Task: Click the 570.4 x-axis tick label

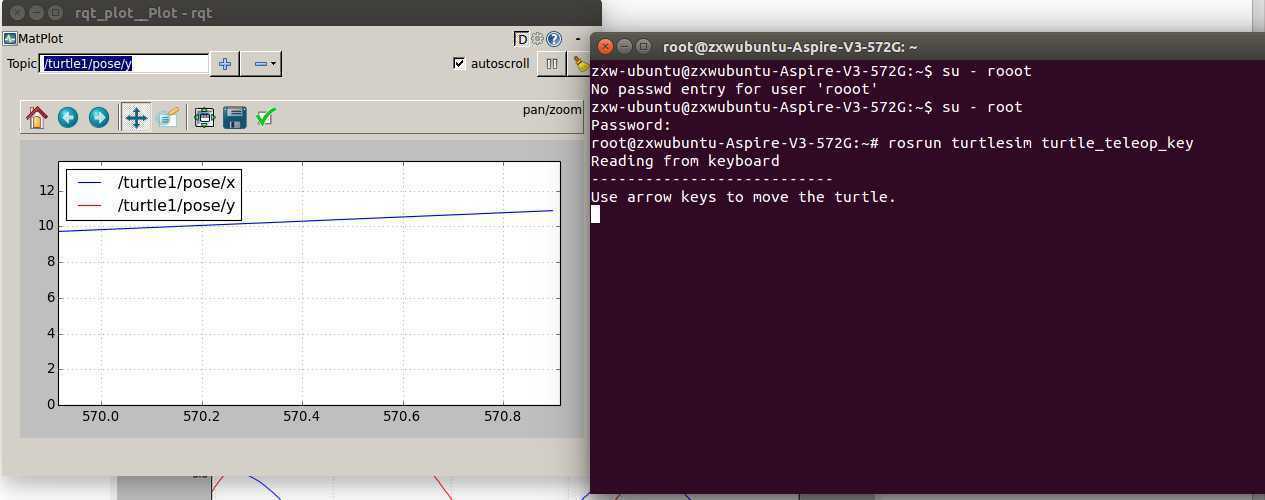Action: [301, 417]
